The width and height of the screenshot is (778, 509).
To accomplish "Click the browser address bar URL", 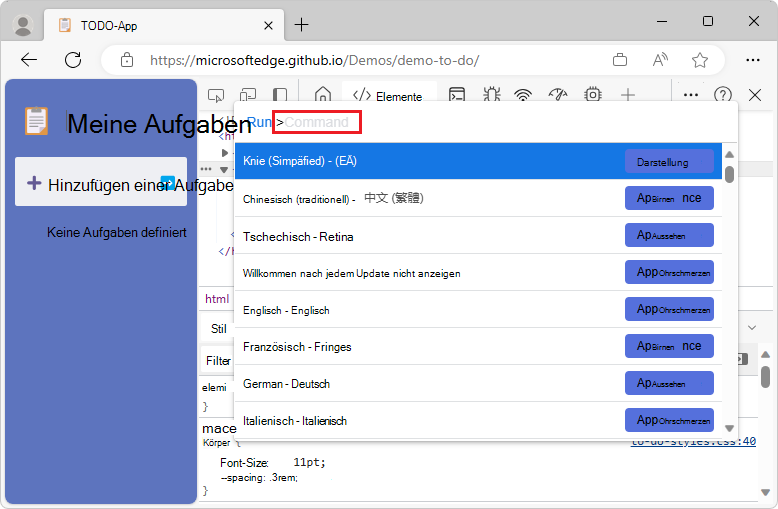I will tap(315, 60).
